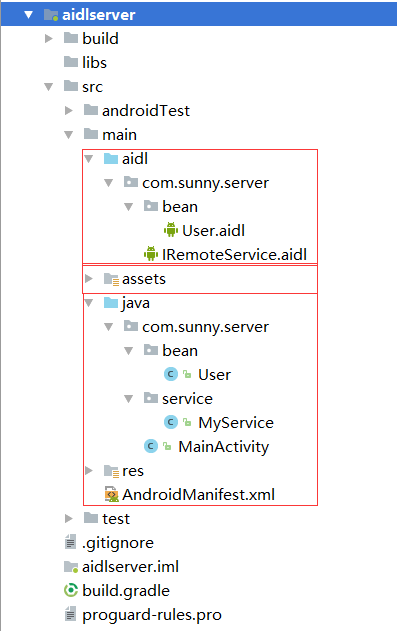
Task: Collapse the java folder arrow
Action: [89, 303]
